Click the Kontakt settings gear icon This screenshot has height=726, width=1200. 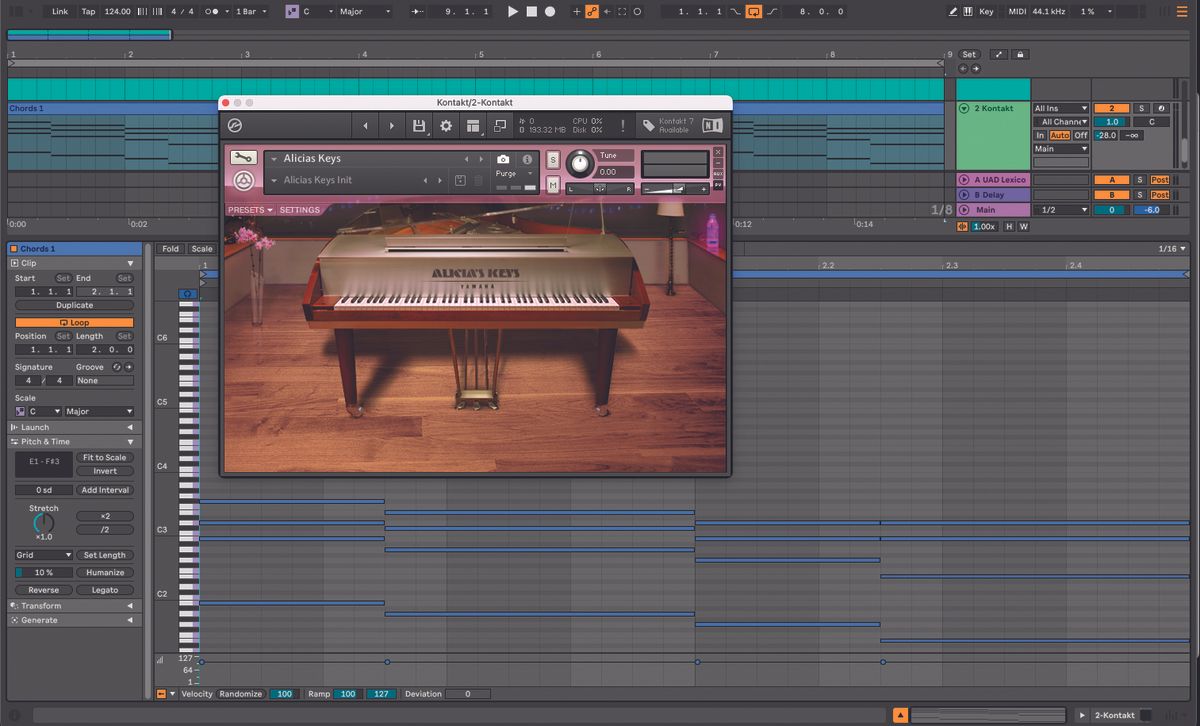pyautogui.click(x=445, y=125)
